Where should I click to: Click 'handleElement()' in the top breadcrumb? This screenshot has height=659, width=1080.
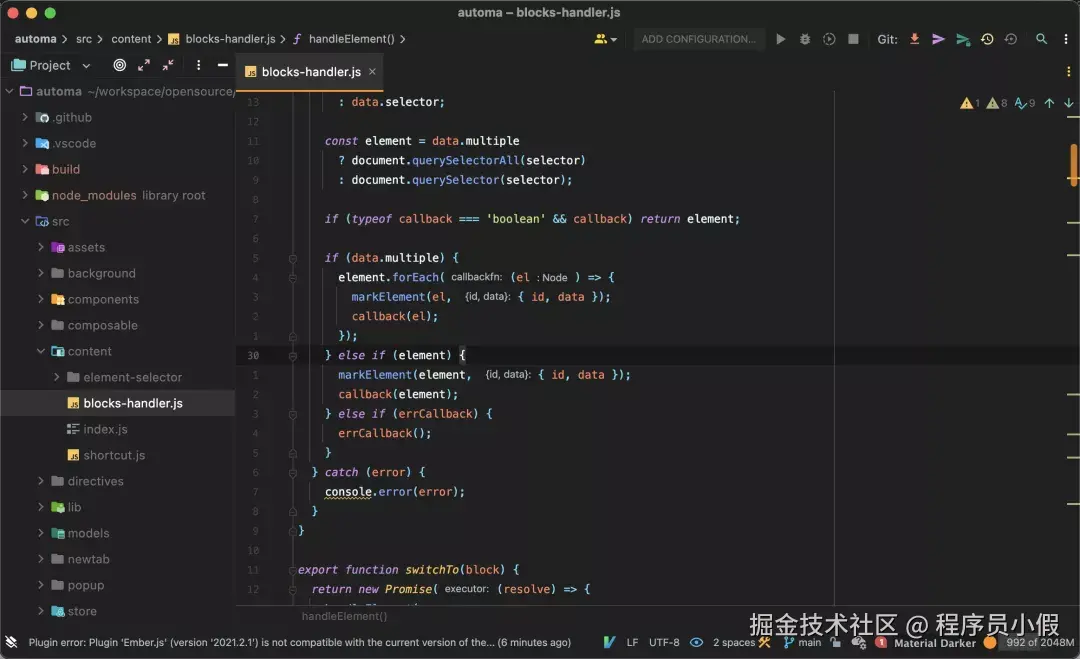[351, 39]
